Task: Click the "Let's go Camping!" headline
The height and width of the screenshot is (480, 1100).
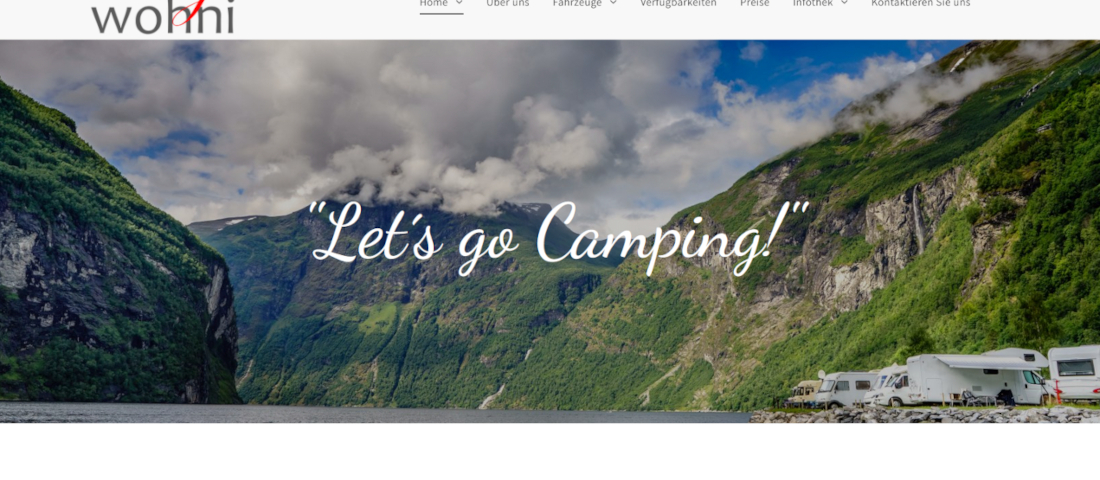Action: click(559, 237)
